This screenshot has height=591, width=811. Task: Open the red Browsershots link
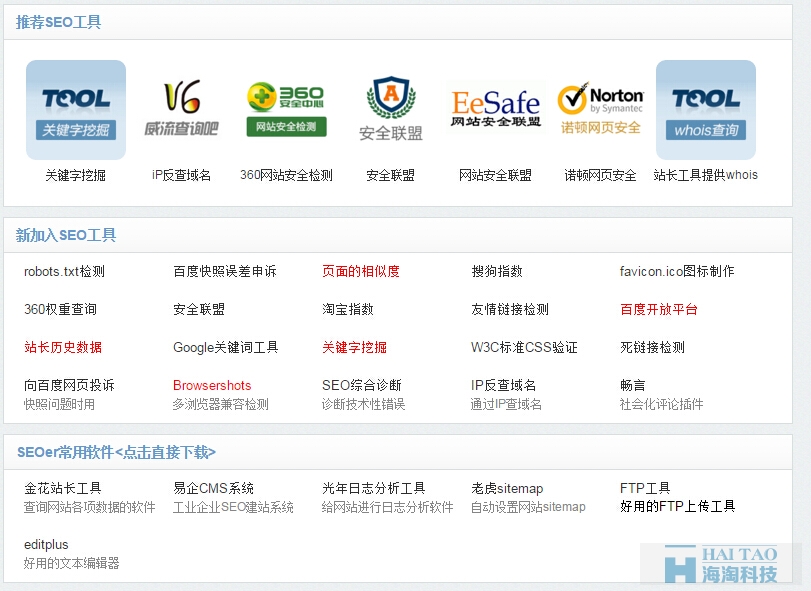click(212, 385)
